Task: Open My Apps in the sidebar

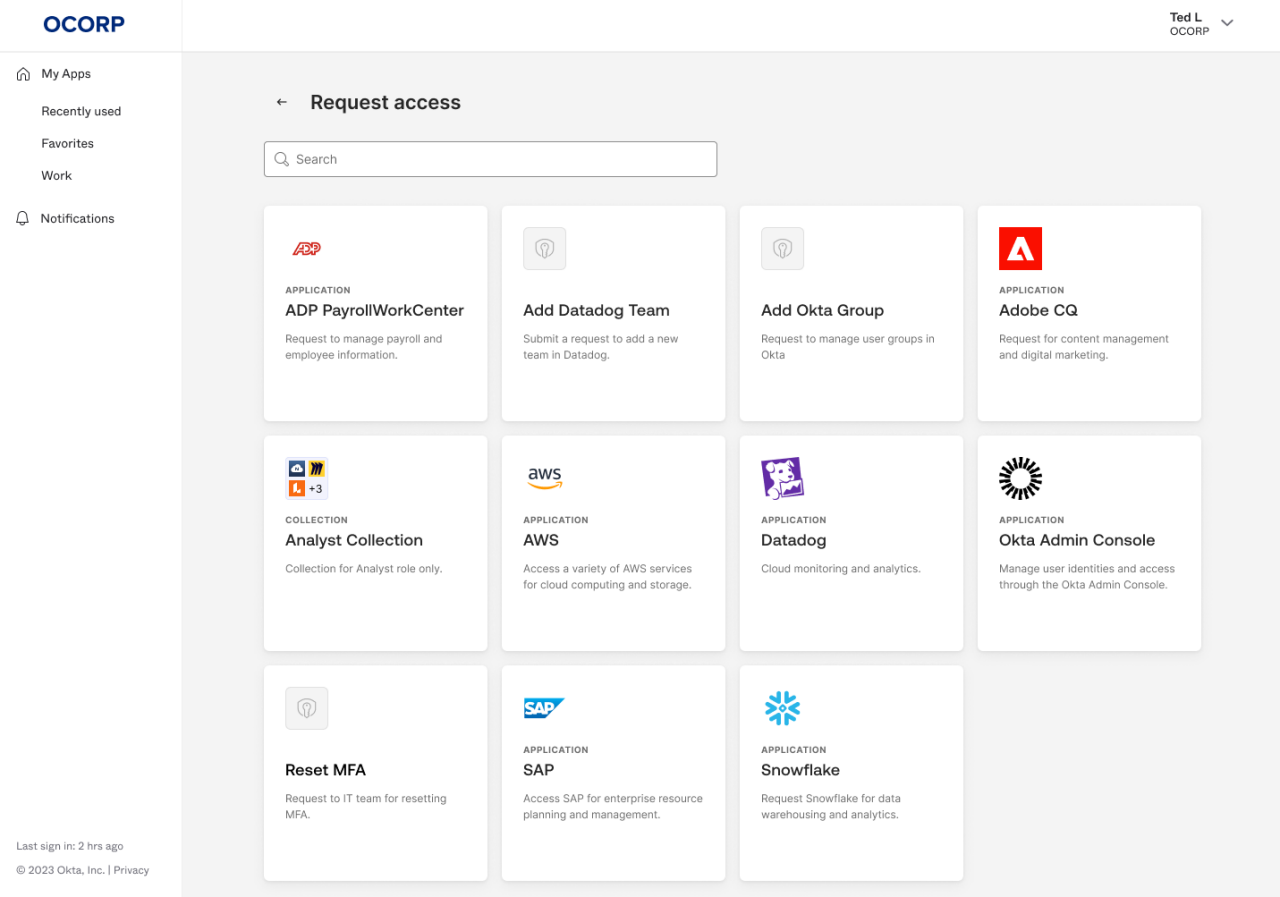Action: point(66,74)
